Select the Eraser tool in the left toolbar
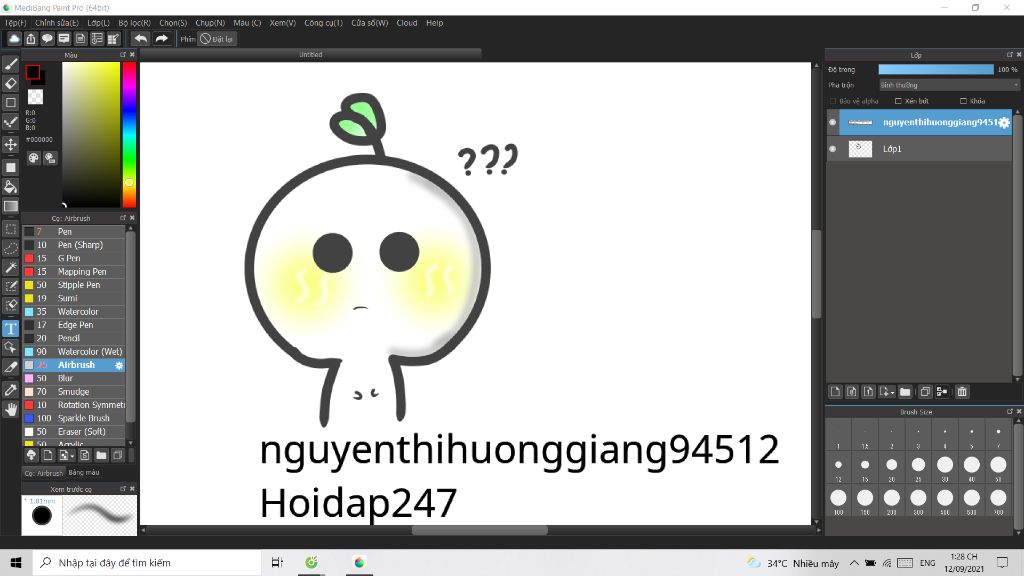Viewport: 1024px width, 576px height. 11,84
